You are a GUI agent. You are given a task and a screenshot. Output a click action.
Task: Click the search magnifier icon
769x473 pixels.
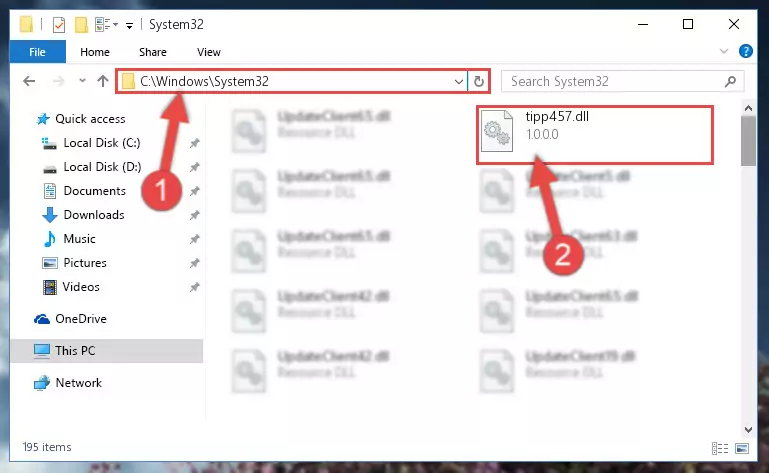pyautogui.click(x=730, y=81)
